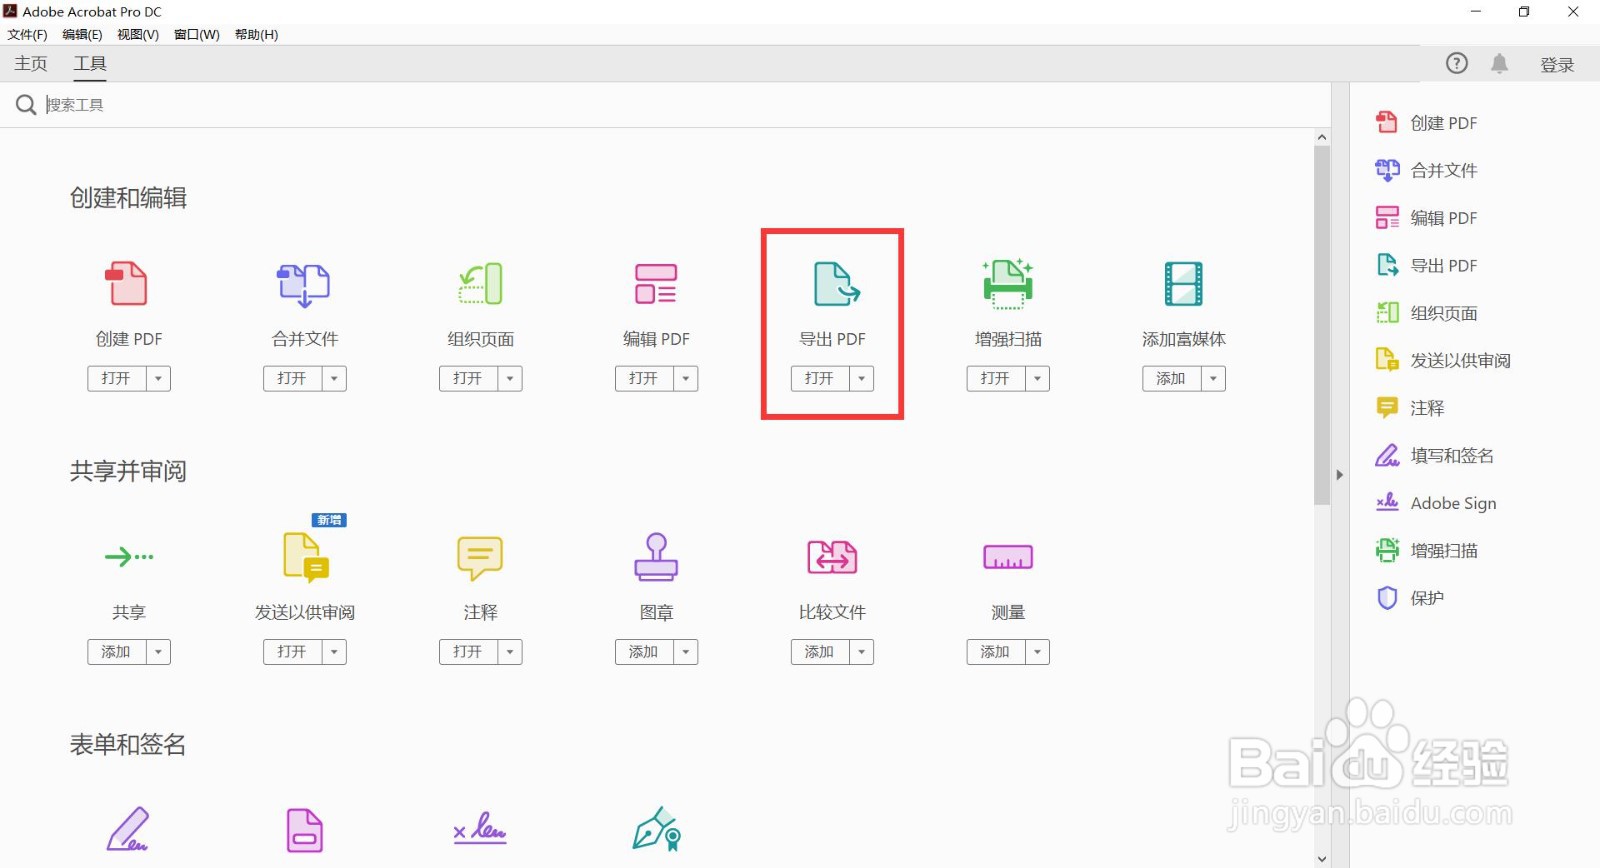Open the 视图(V) menu
This screenshot has height=868, width=1600.
[x=138, y=34]
